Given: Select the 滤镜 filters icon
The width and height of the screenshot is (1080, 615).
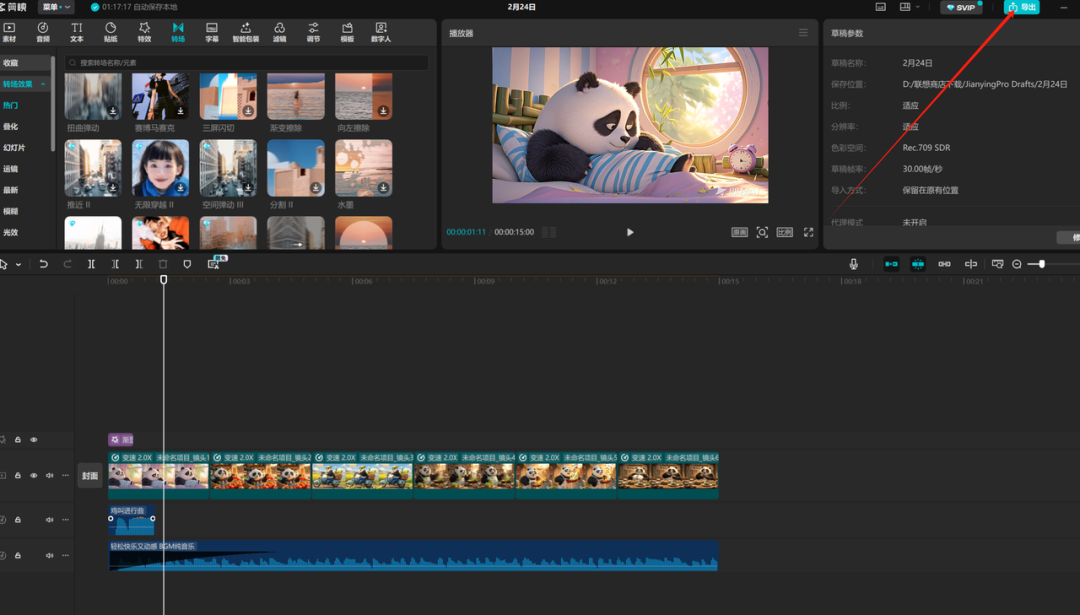Looking at the screenshot, I should pyautogui.click(x=279, y=32).
